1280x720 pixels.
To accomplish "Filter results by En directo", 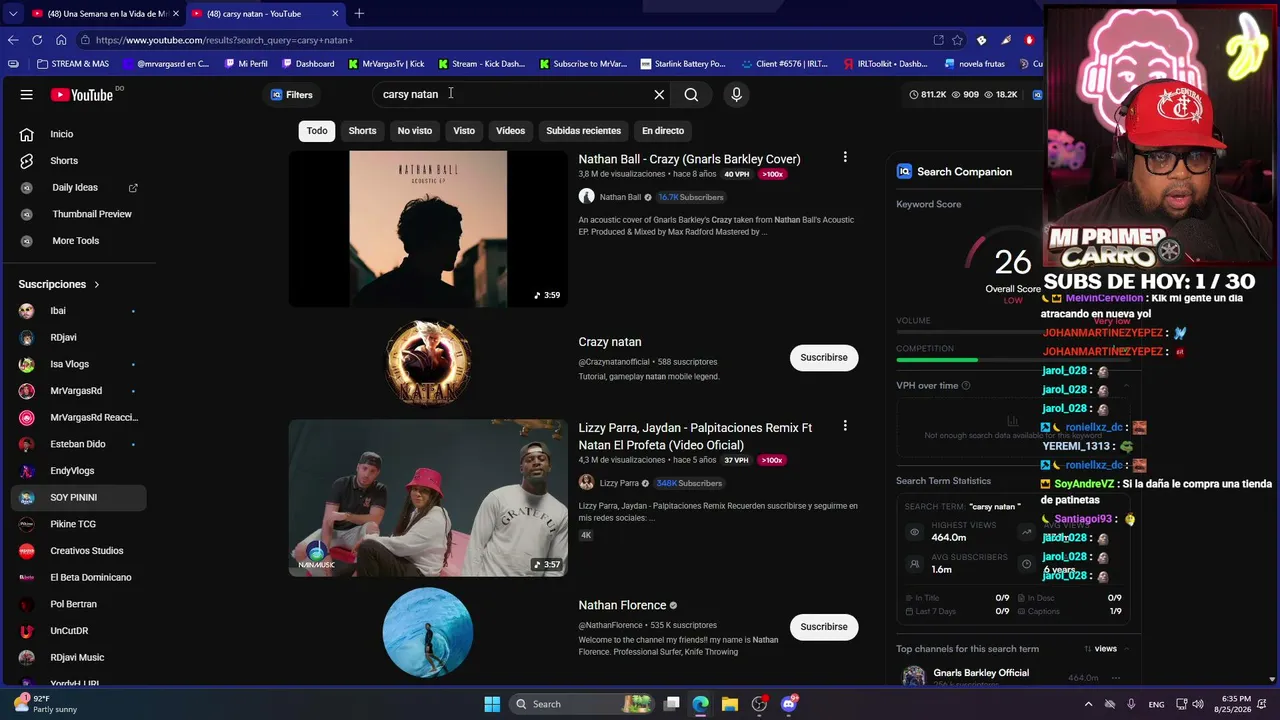I will pos(663,131).
